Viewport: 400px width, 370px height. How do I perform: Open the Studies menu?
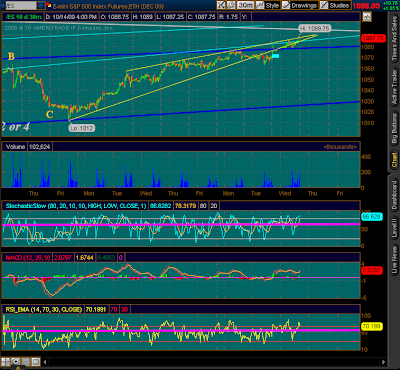click(x=335, y=5)
